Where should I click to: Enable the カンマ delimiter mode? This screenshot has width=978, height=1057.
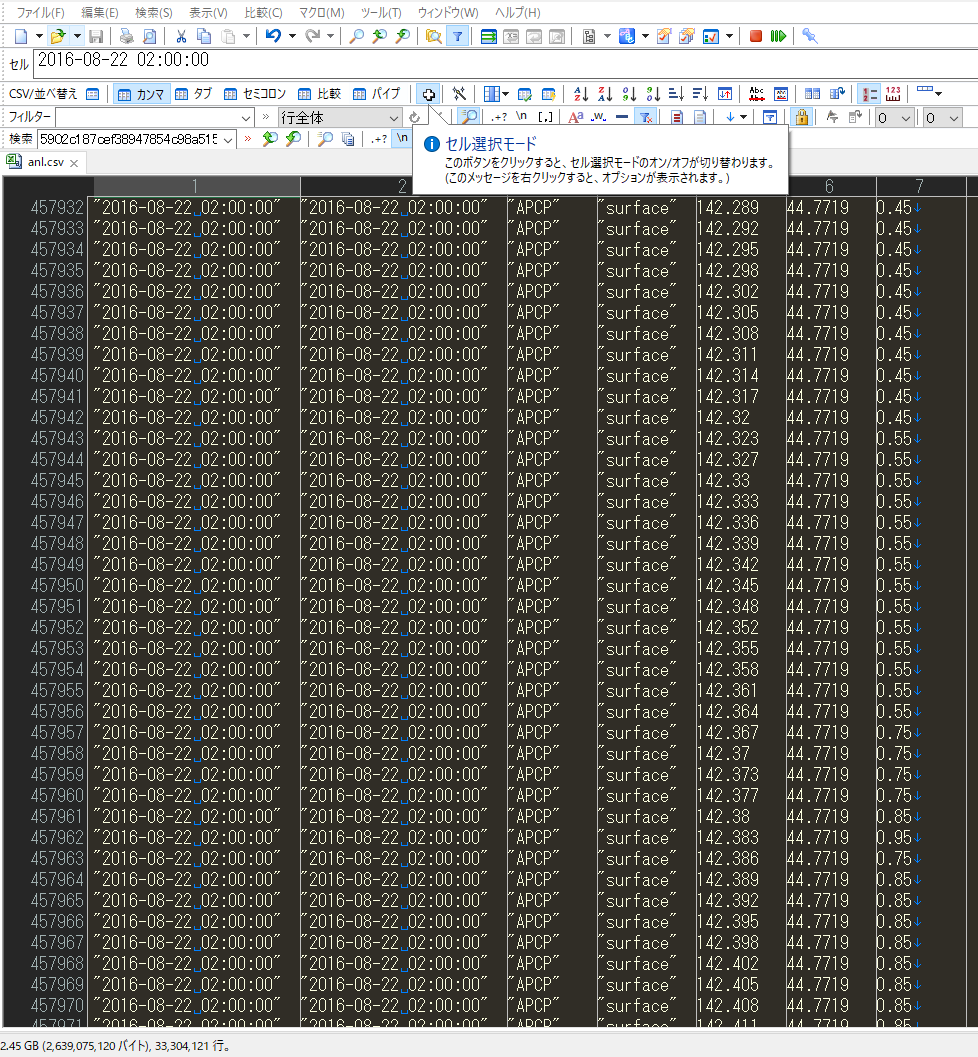tap(141, 94)
